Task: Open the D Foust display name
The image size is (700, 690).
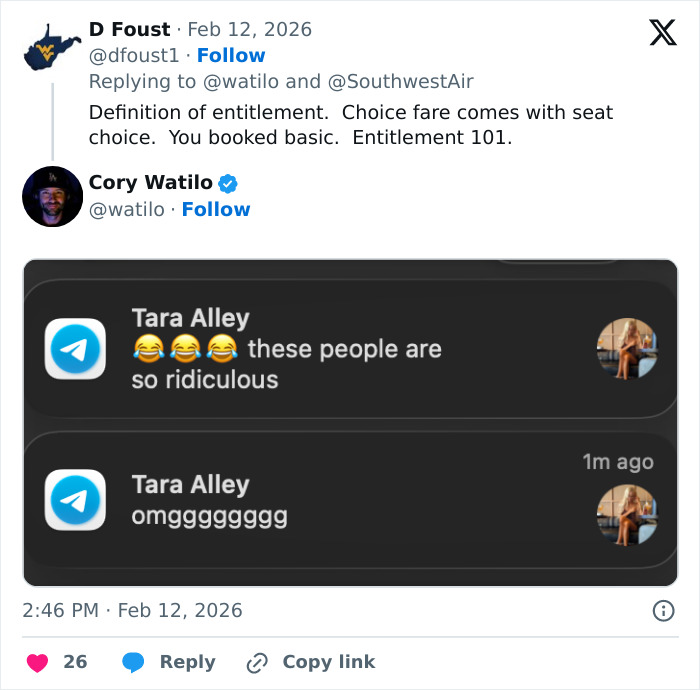Action: coord(130,29)
